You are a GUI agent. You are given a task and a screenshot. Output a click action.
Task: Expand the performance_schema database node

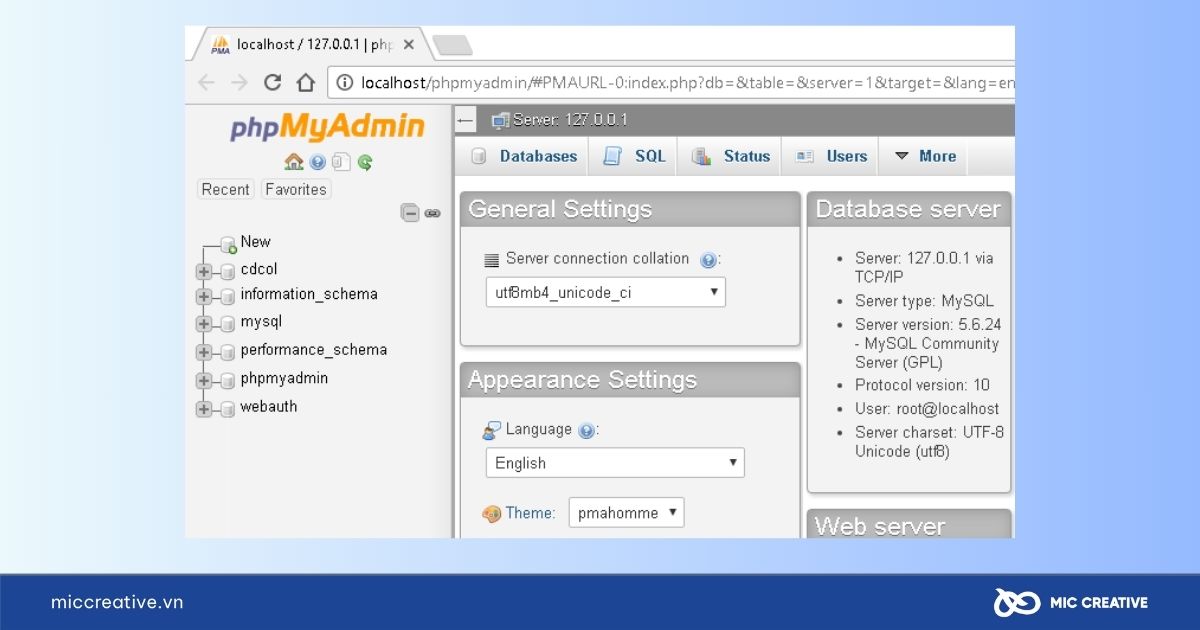pos(204,351)
